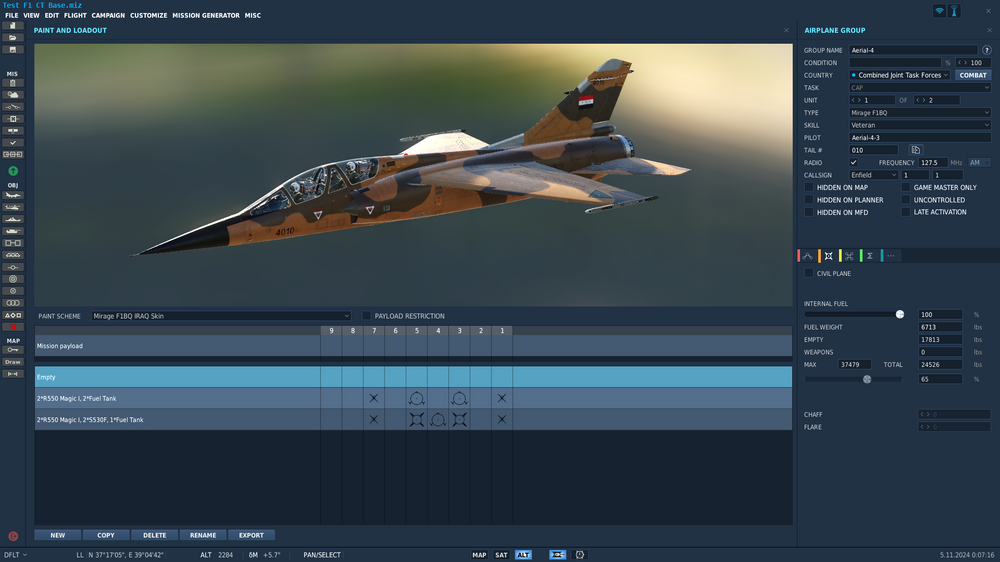Open the MISSION GENERATOR menu
Image resolution: width=1000 pixels, height=562 pixels.
point(206,15)
